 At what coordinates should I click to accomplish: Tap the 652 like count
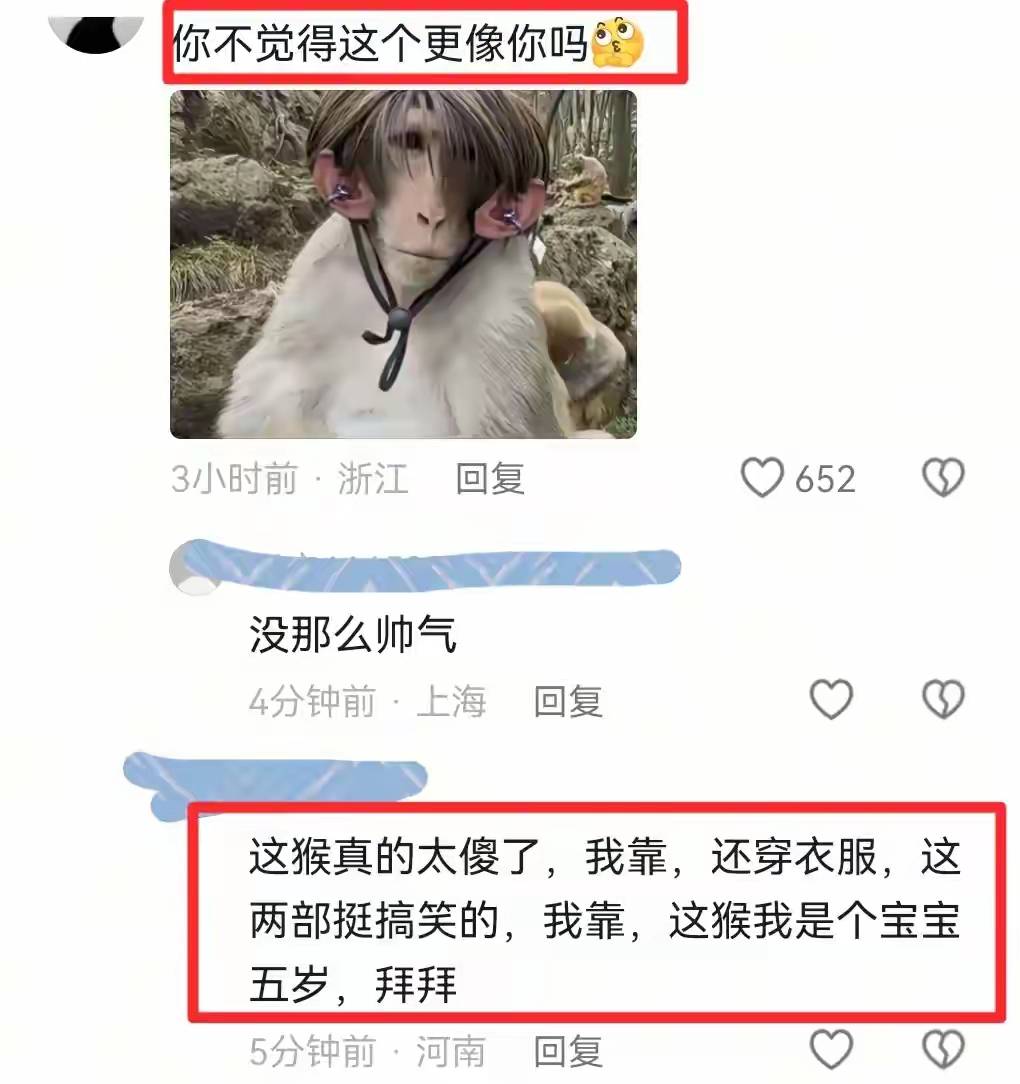(x=825, y=479)
